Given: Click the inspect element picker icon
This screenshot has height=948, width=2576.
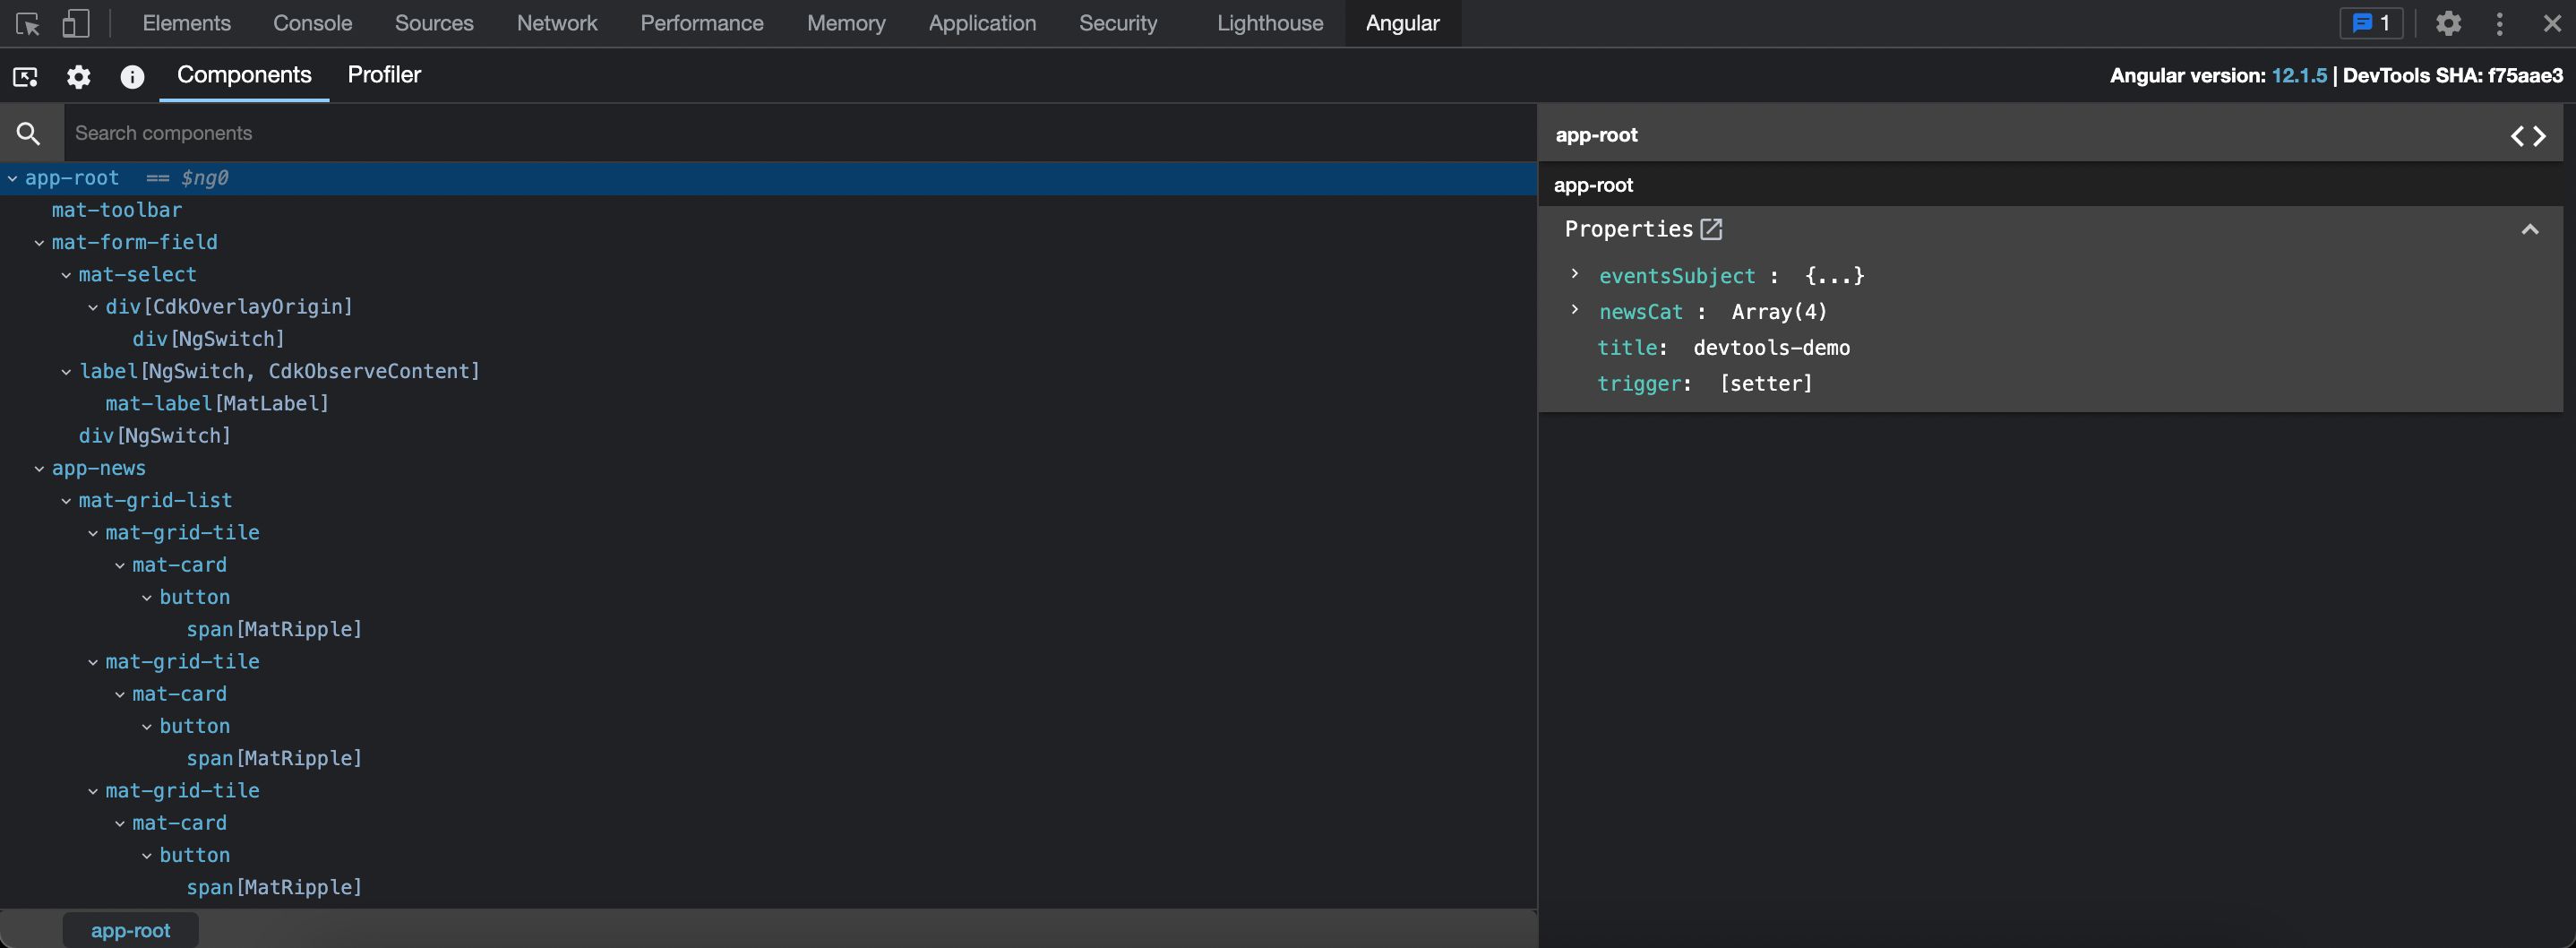Looking at the screenshot, I should pos(28,24).
